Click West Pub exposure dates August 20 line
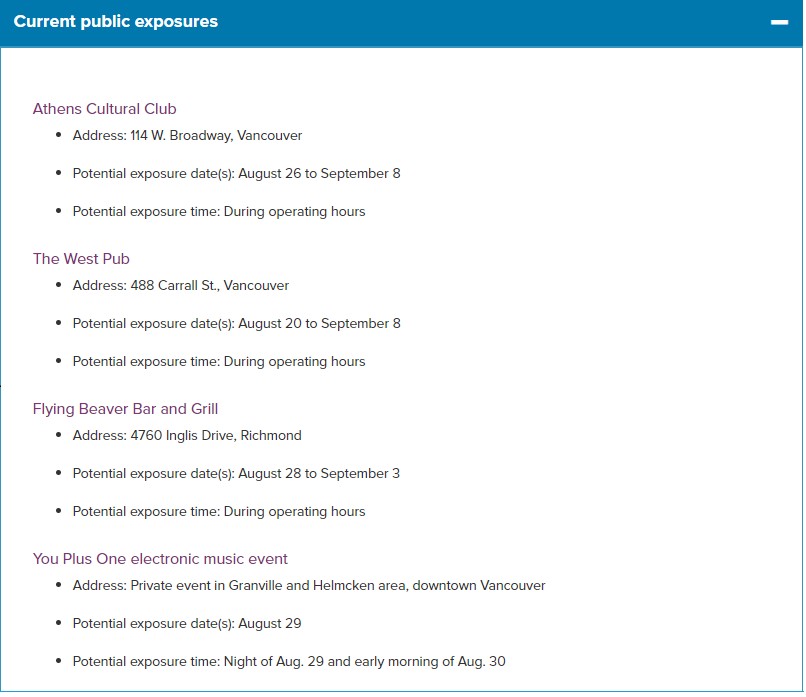This screenshot has height=697, width=806. tap(236, 324)
